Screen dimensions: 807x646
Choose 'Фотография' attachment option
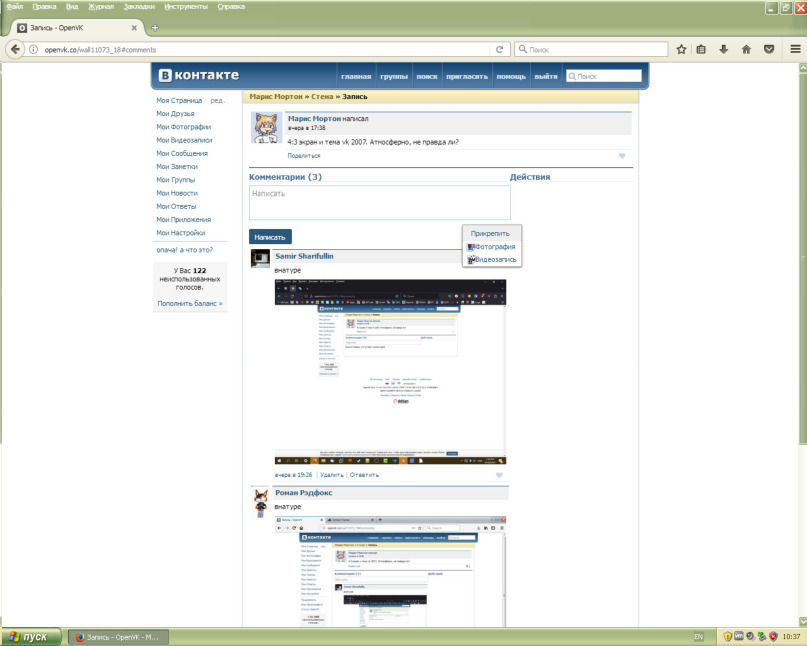[x=491, y=247]
